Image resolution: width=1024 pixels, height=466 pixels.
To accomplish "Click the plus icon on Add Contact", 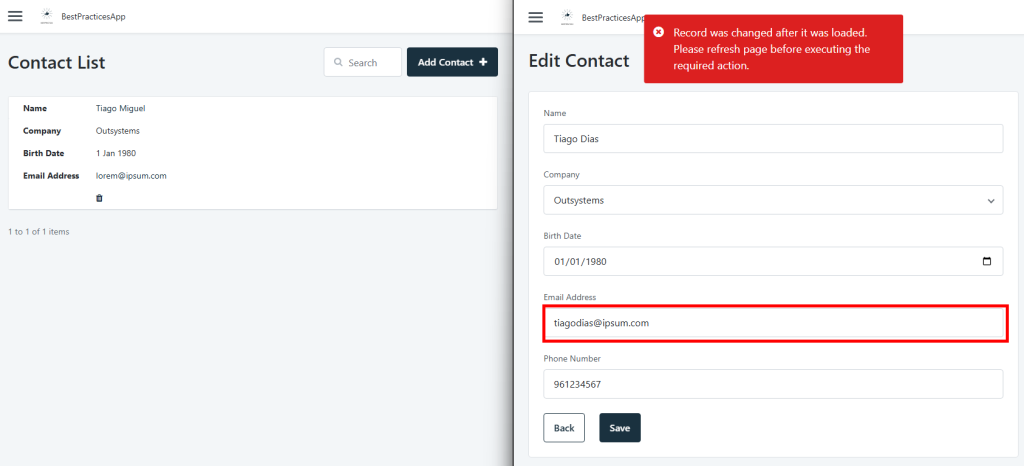I will [483, 62].
